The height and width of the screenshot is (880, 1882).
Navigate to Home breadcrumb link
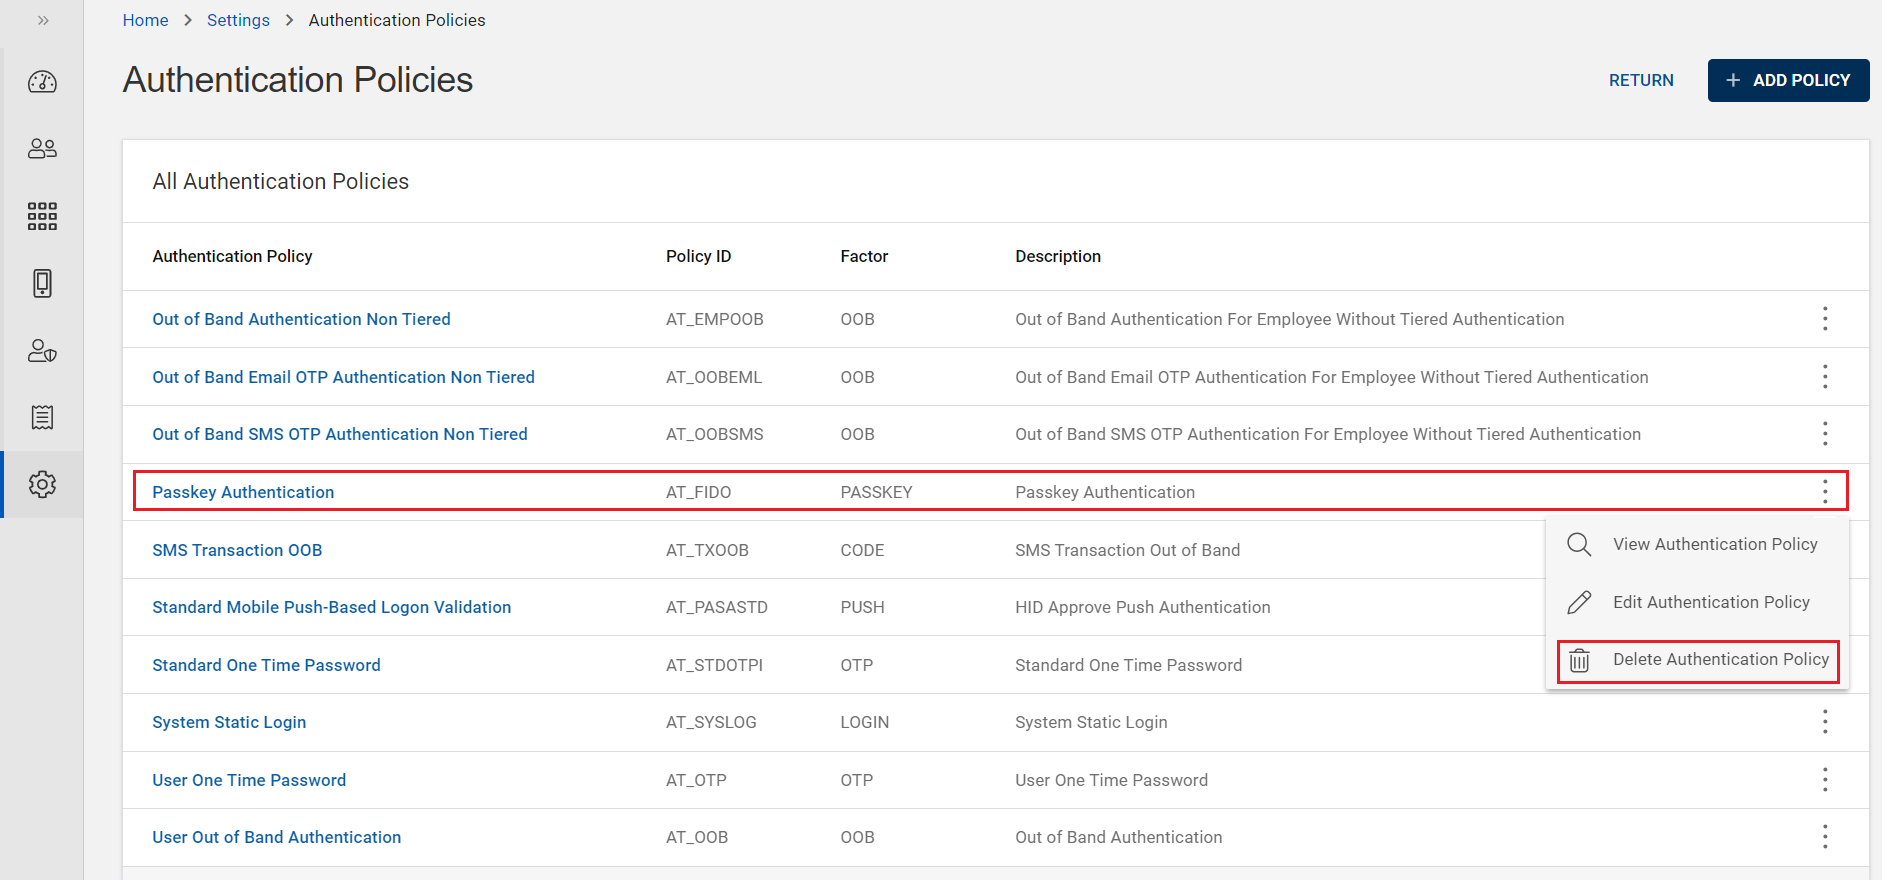(x=145, y=20)
